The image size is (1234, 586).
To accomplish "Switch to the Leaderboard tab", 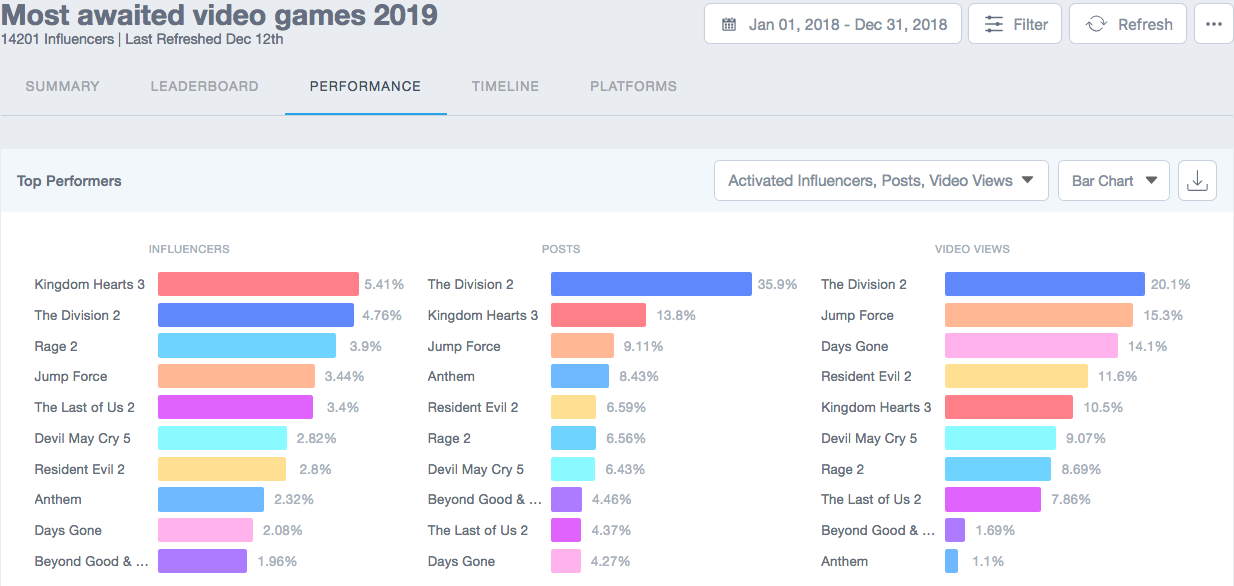I will click(x=204, y=86).
